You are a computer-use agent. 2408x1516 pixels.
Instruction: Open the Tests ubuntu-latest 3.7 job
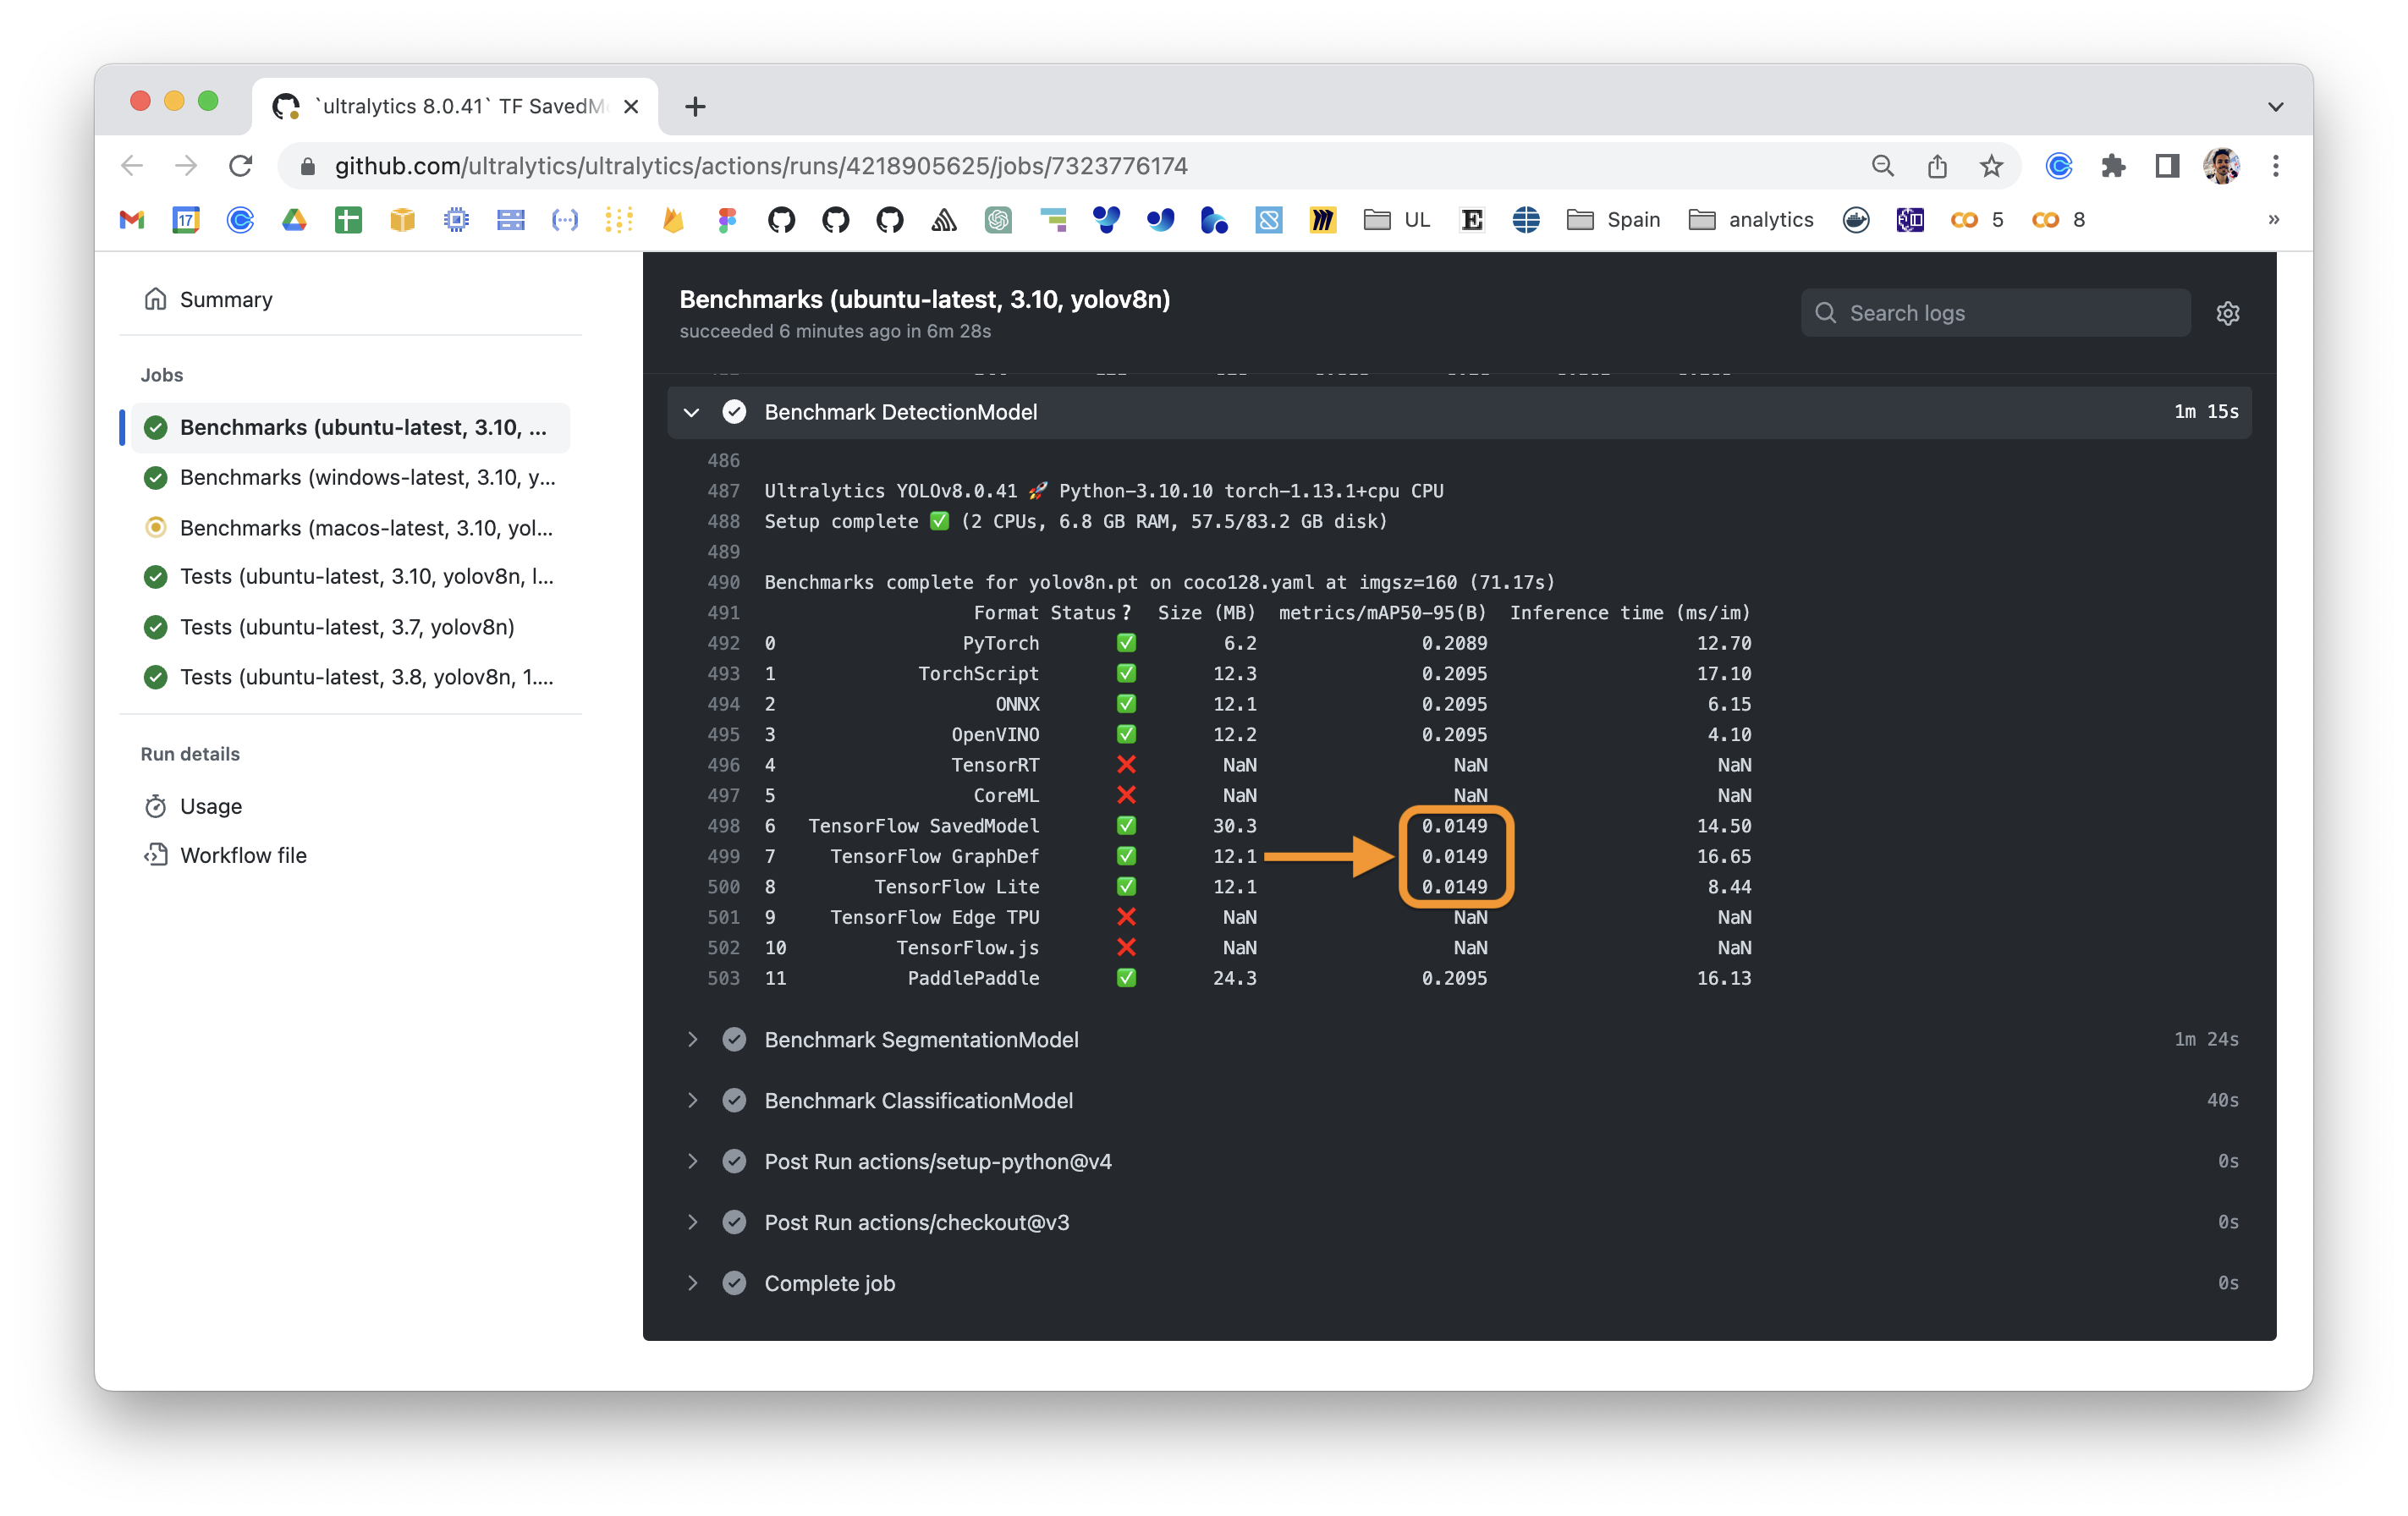pyautogui.click(x=347, y=627)
